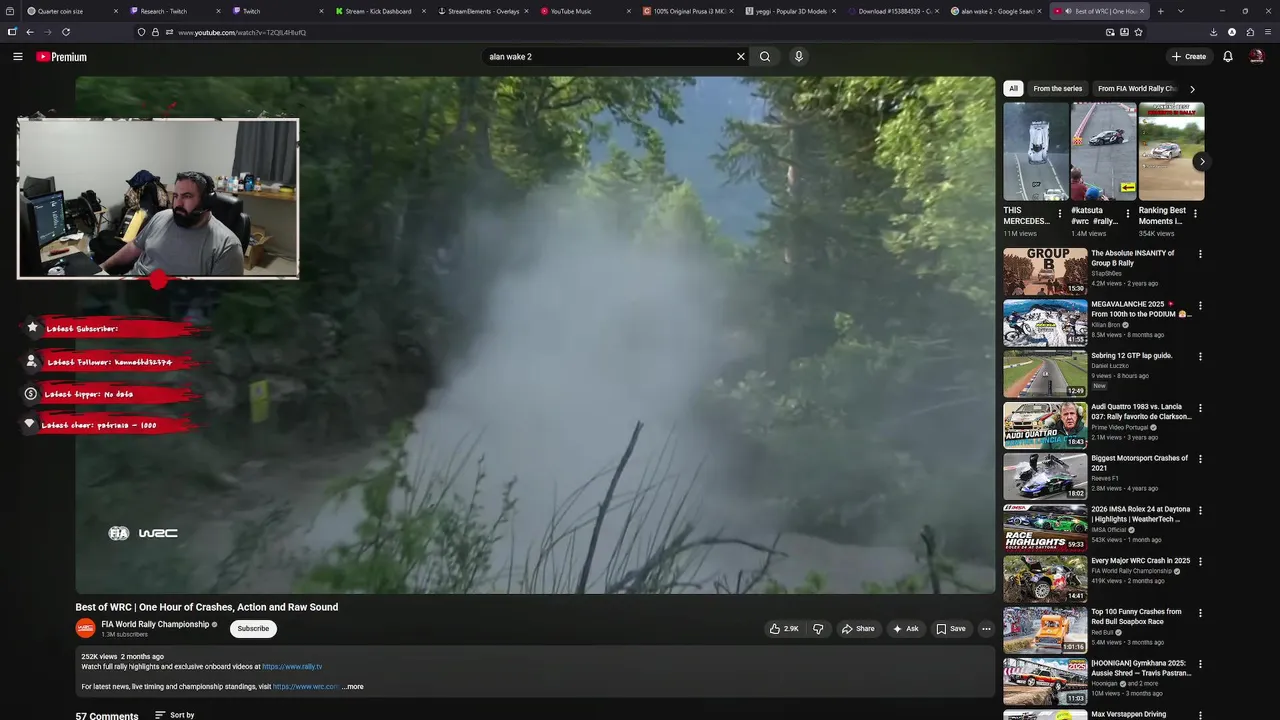Select the 'From FIA World Rally Ch...' chip
The image size is (1280, 720).
[x=1136, y=89]
